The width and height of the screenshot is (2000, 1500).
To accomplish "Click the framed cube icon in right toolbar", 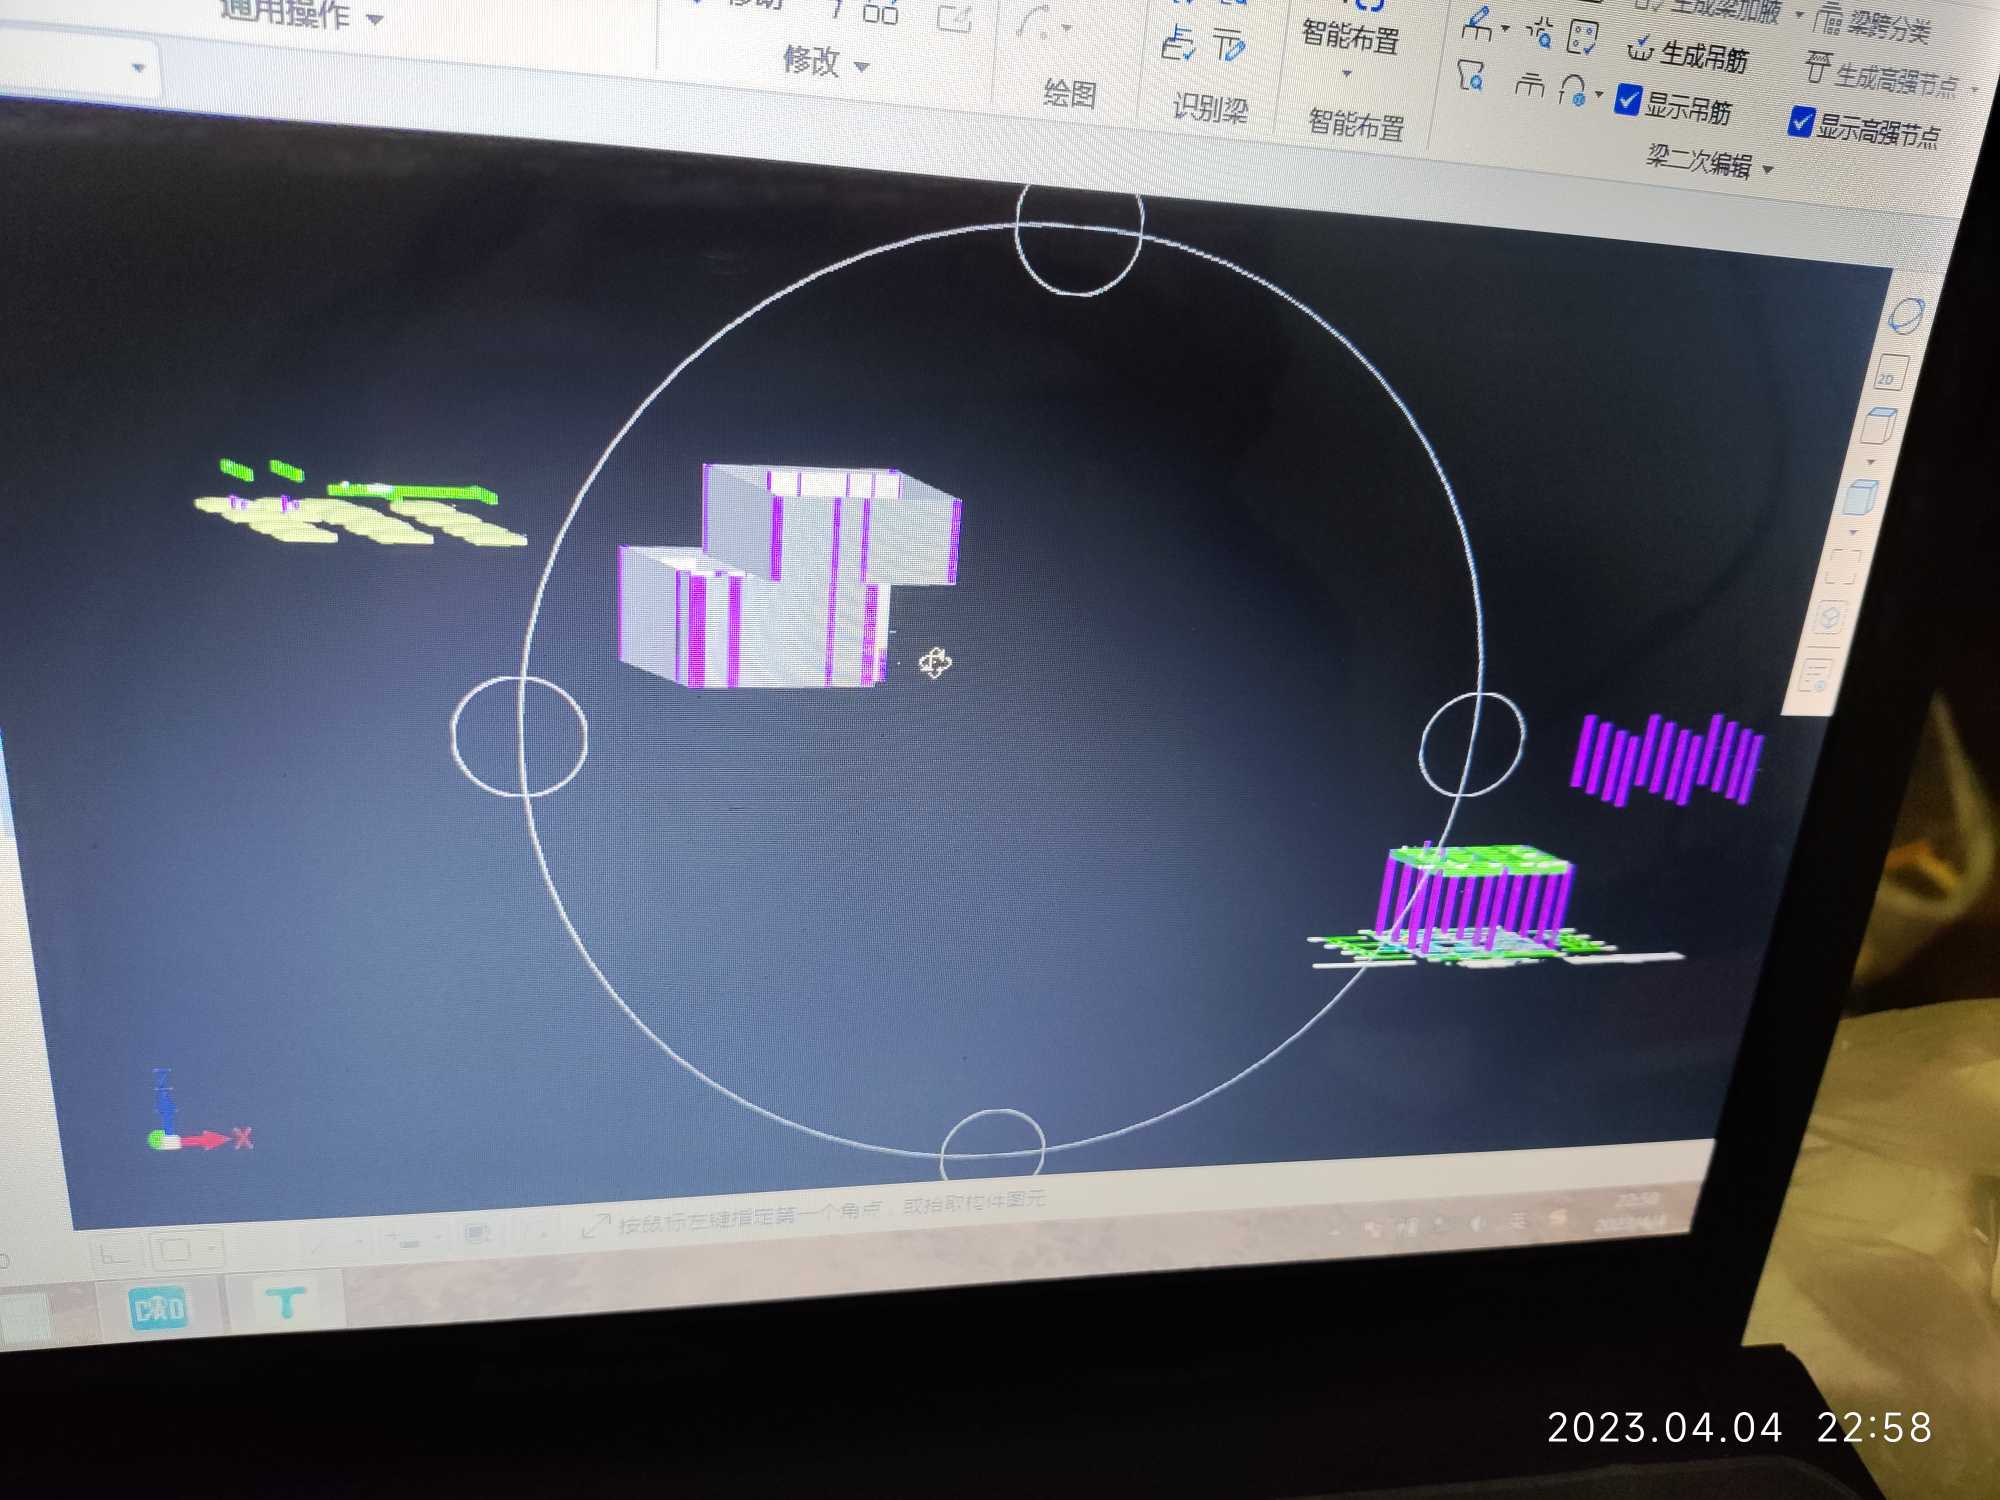I will [x=1829, y=619].
